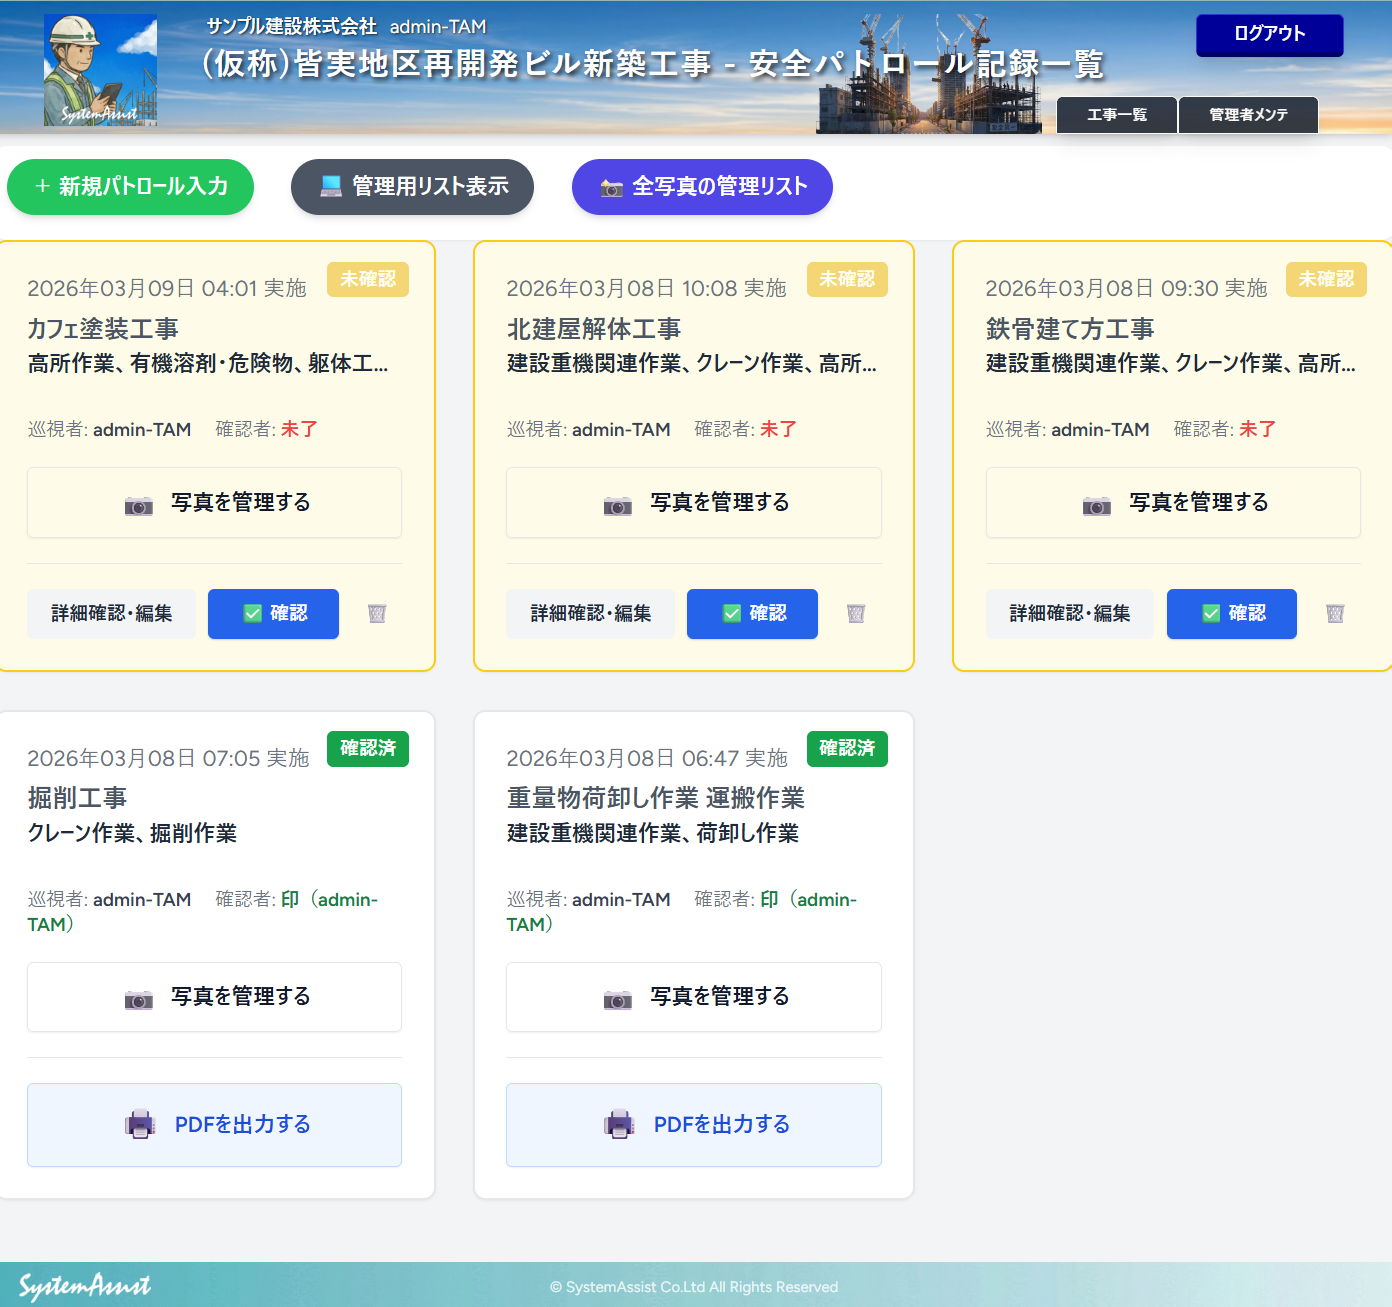Click trash icon on 鉄骨建て方工事 card

(x=1335, y=614)
